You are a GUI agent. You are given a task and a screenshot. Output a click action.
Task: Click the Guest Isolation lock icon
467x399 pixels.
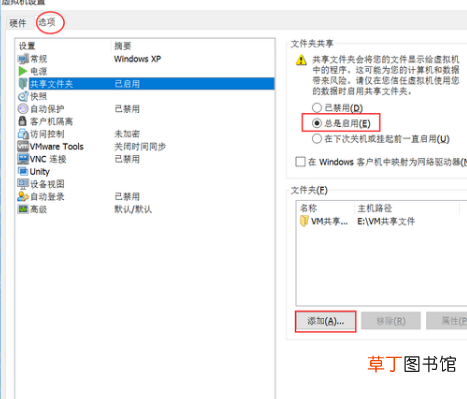22,121
